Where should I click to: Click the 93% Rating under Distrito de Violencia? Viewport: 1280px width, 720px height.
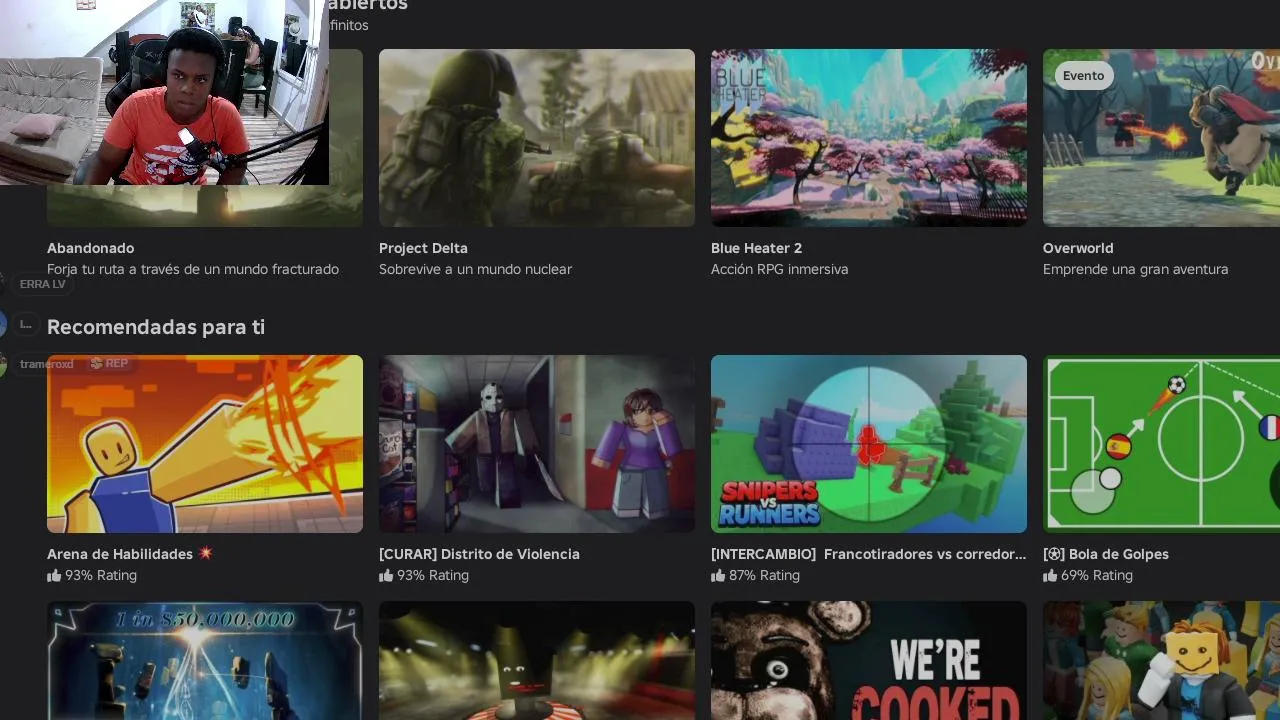click(x=433, y=576)
